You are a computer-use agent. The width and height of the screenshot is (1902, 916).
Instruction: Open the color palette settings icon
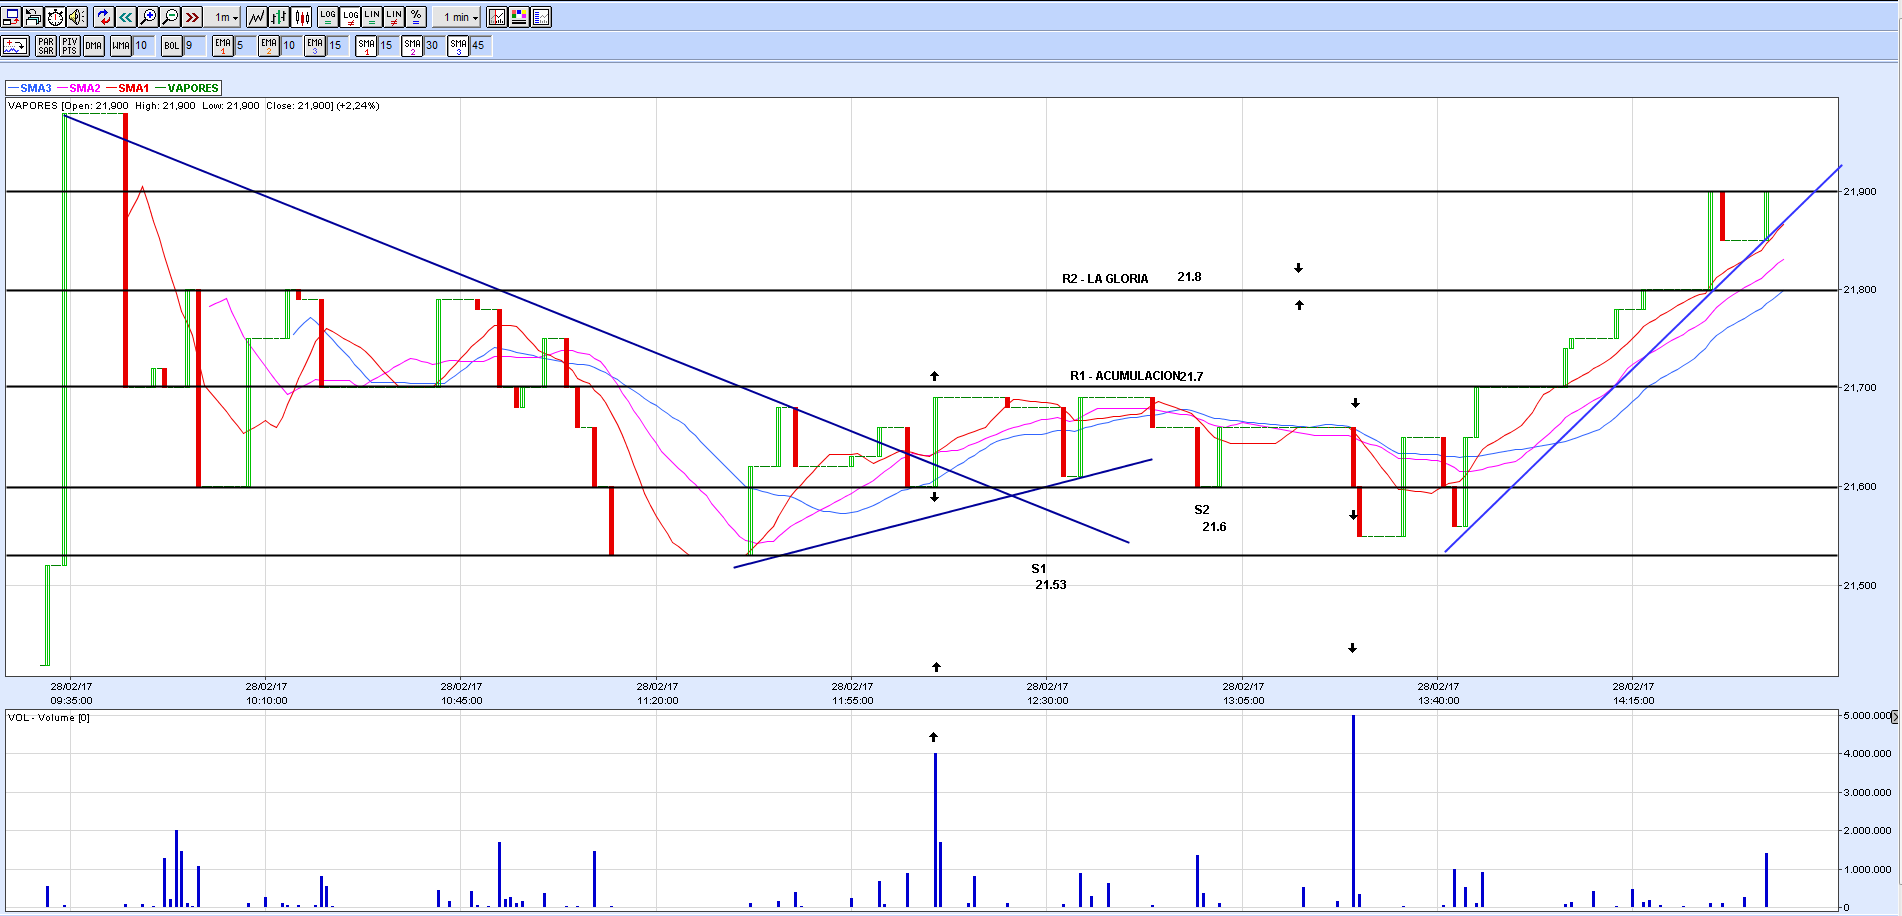519,17
